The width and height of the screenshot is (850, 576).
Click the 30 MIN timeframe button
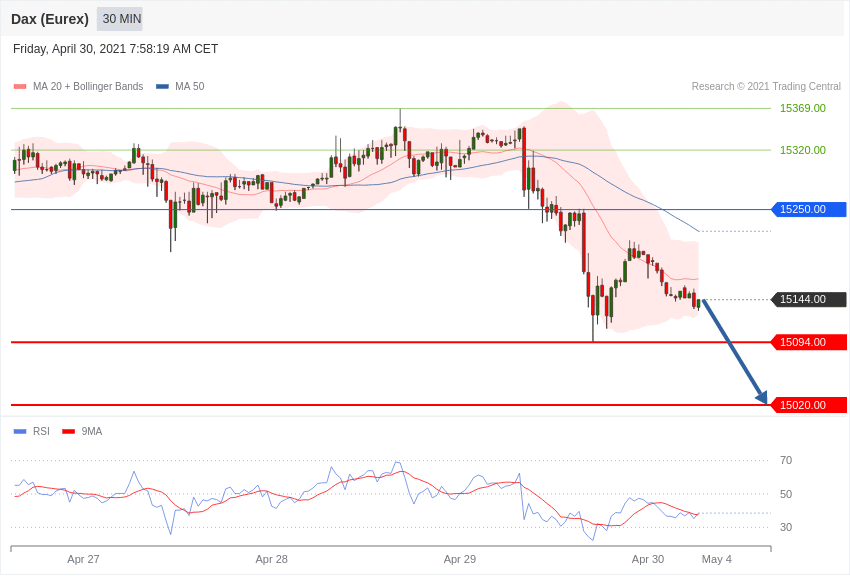[x=121, y=19]
